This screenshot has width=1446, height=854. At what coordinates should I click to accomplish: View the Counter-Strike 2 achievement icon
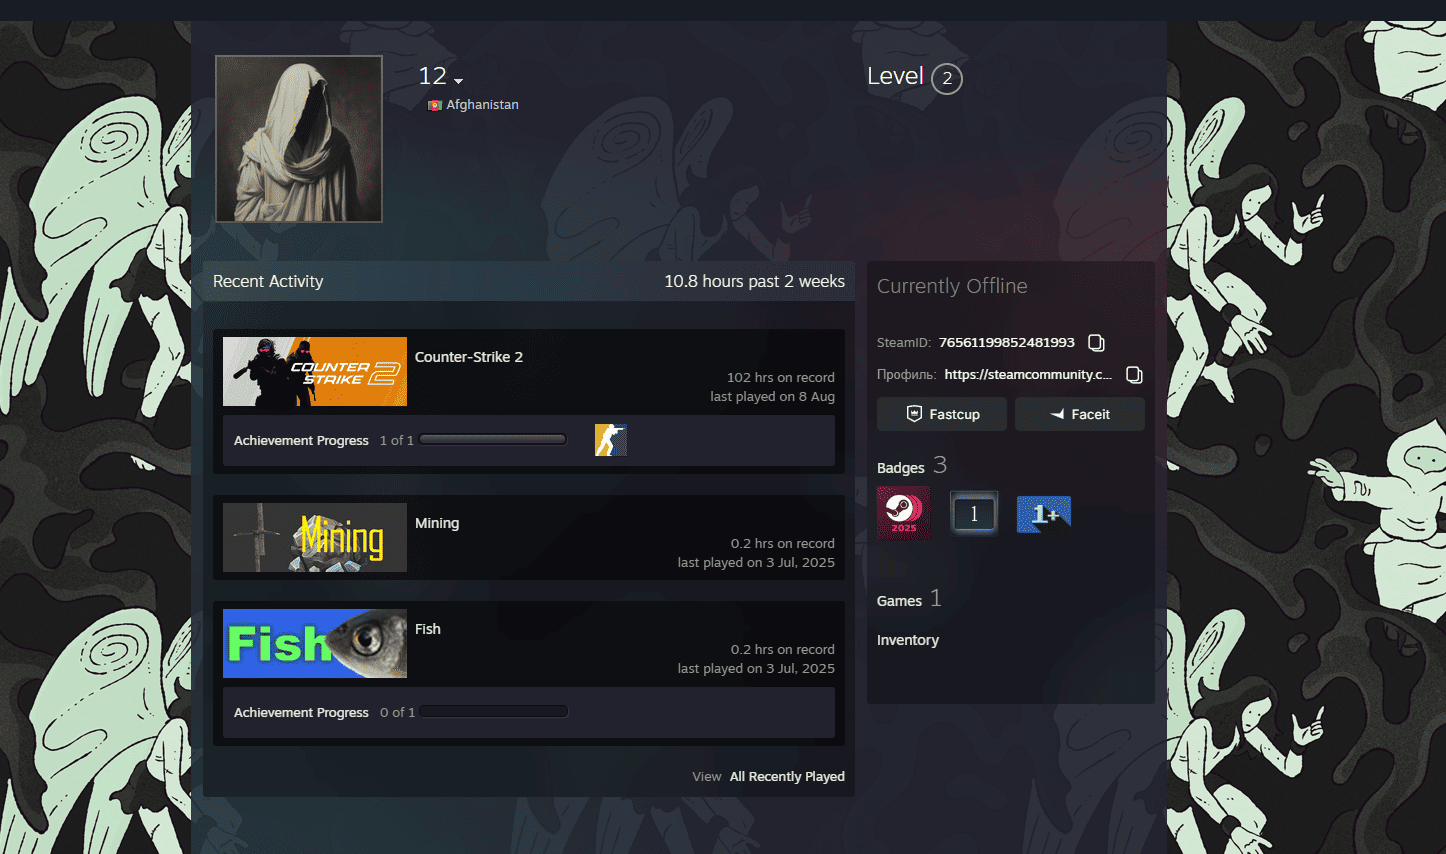click(611, 440)
